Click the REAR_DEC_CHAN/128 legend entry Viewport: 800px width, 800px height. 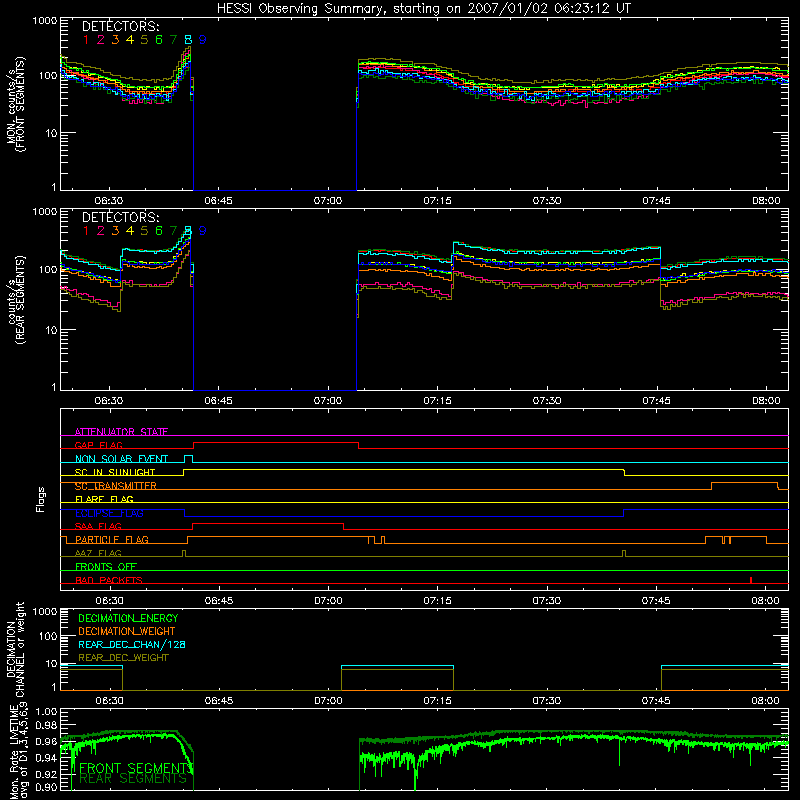point(132,644)
